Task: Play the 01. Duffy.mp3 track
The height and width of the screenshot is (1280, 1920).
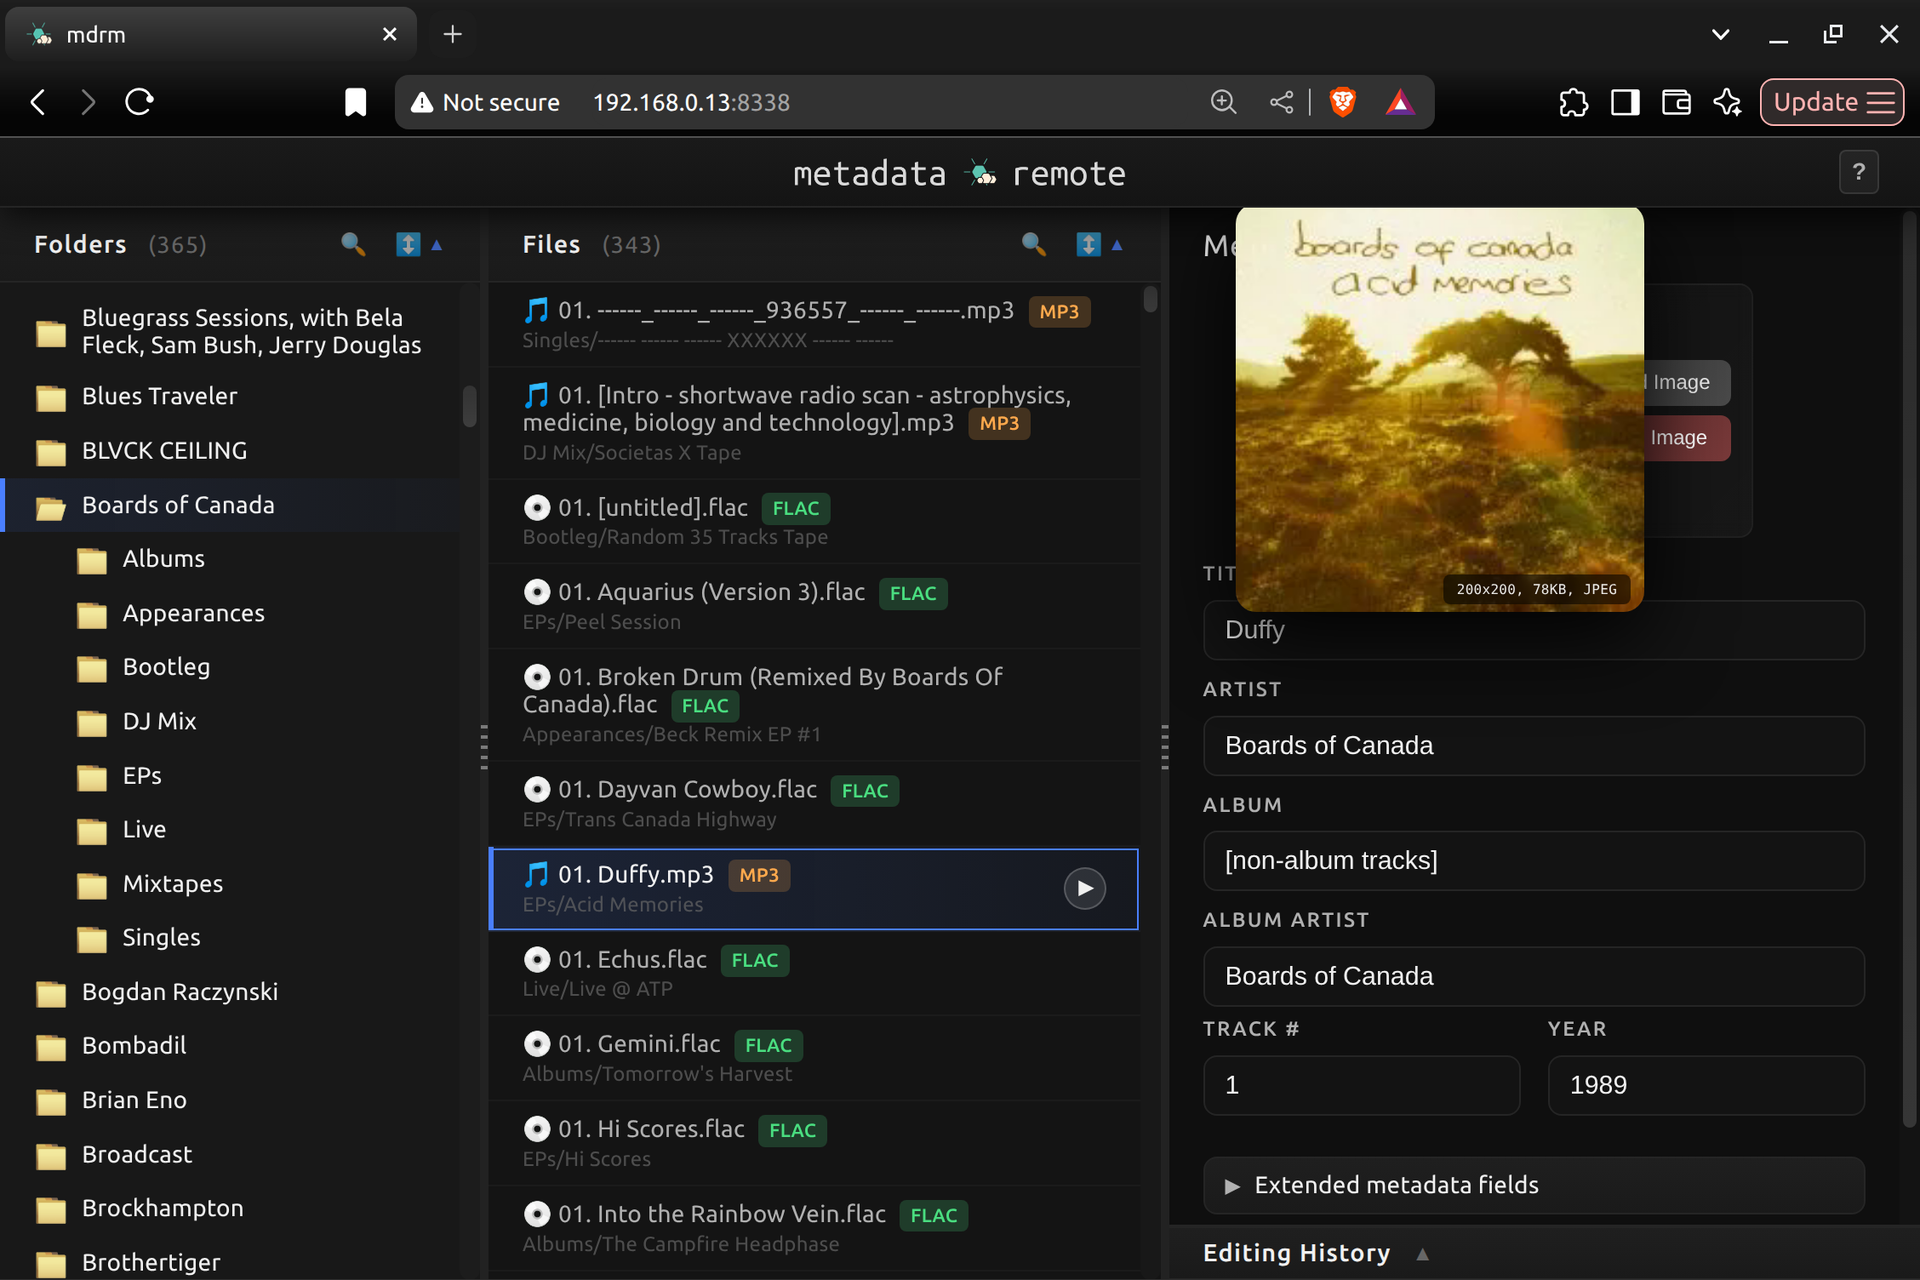Action: point(1085,888)
